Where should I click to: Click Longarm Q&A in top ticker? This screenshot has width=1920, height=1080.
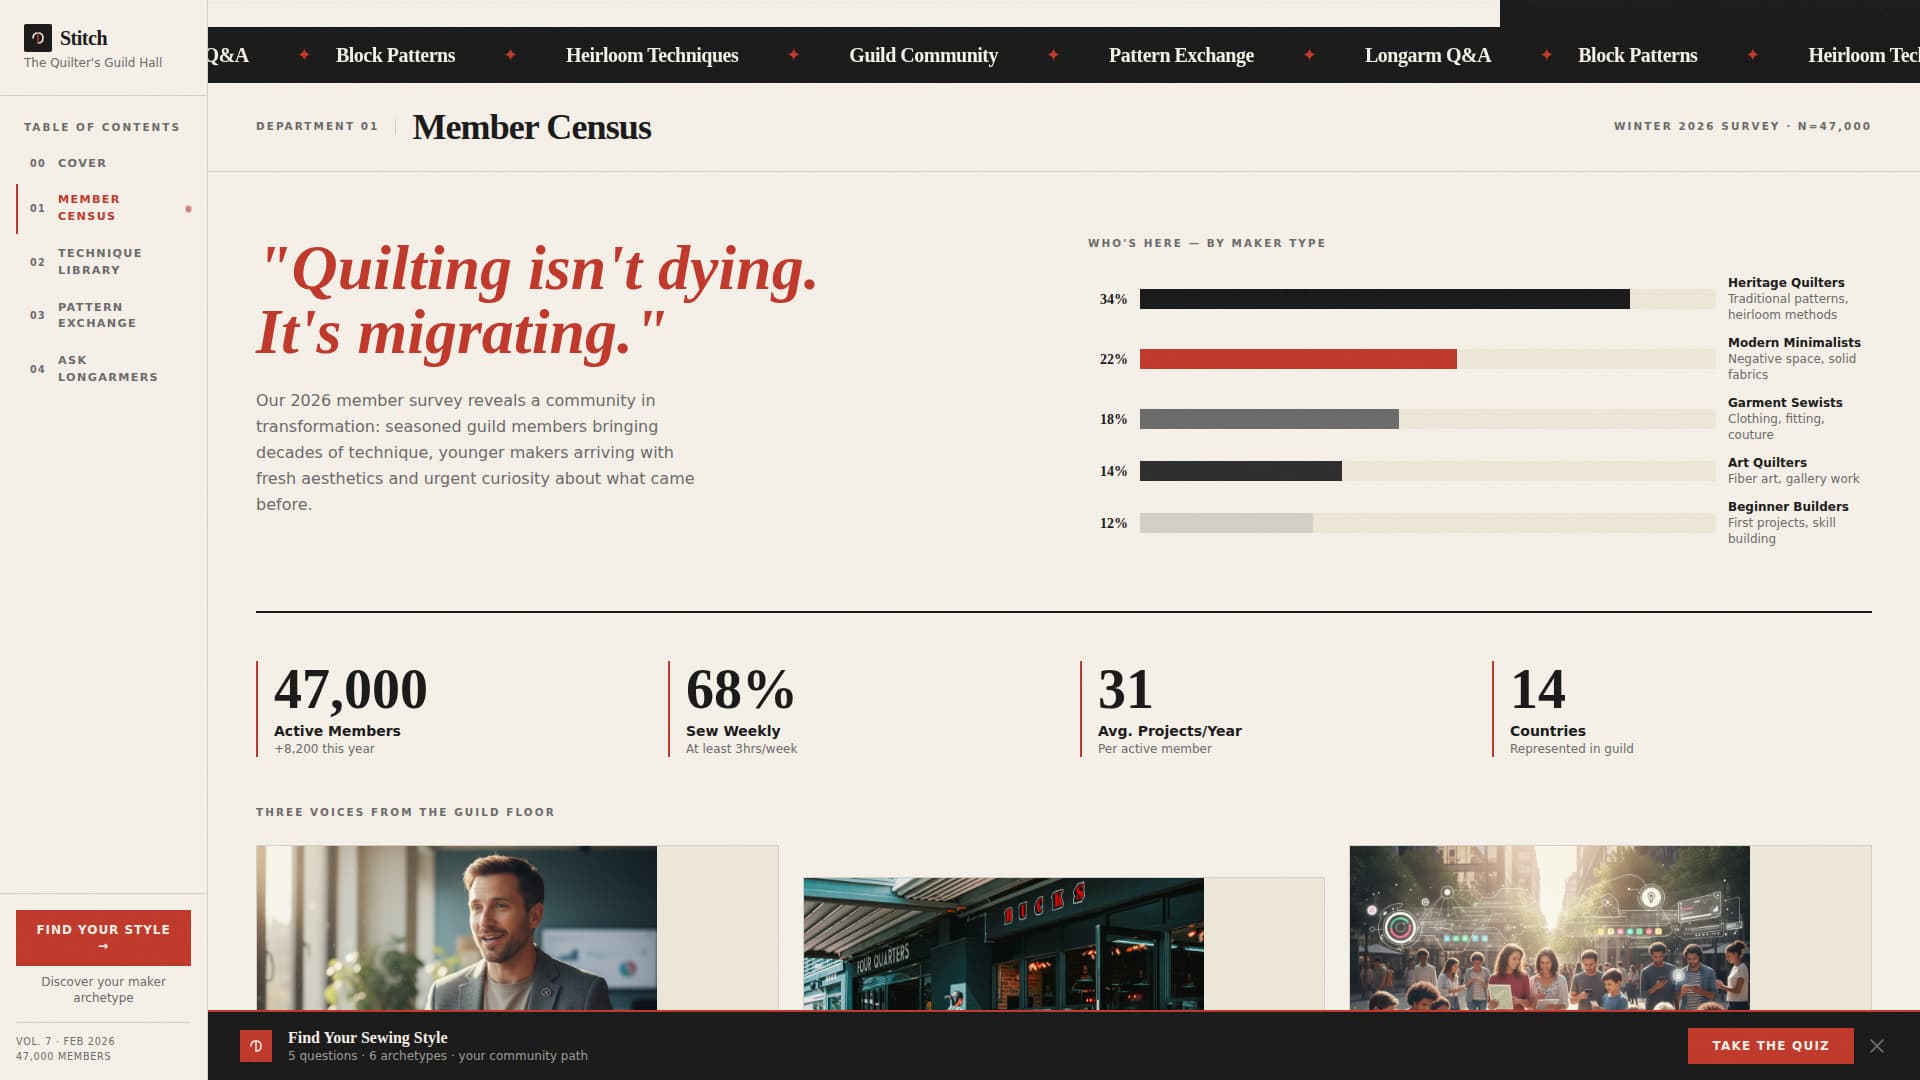1427,55
